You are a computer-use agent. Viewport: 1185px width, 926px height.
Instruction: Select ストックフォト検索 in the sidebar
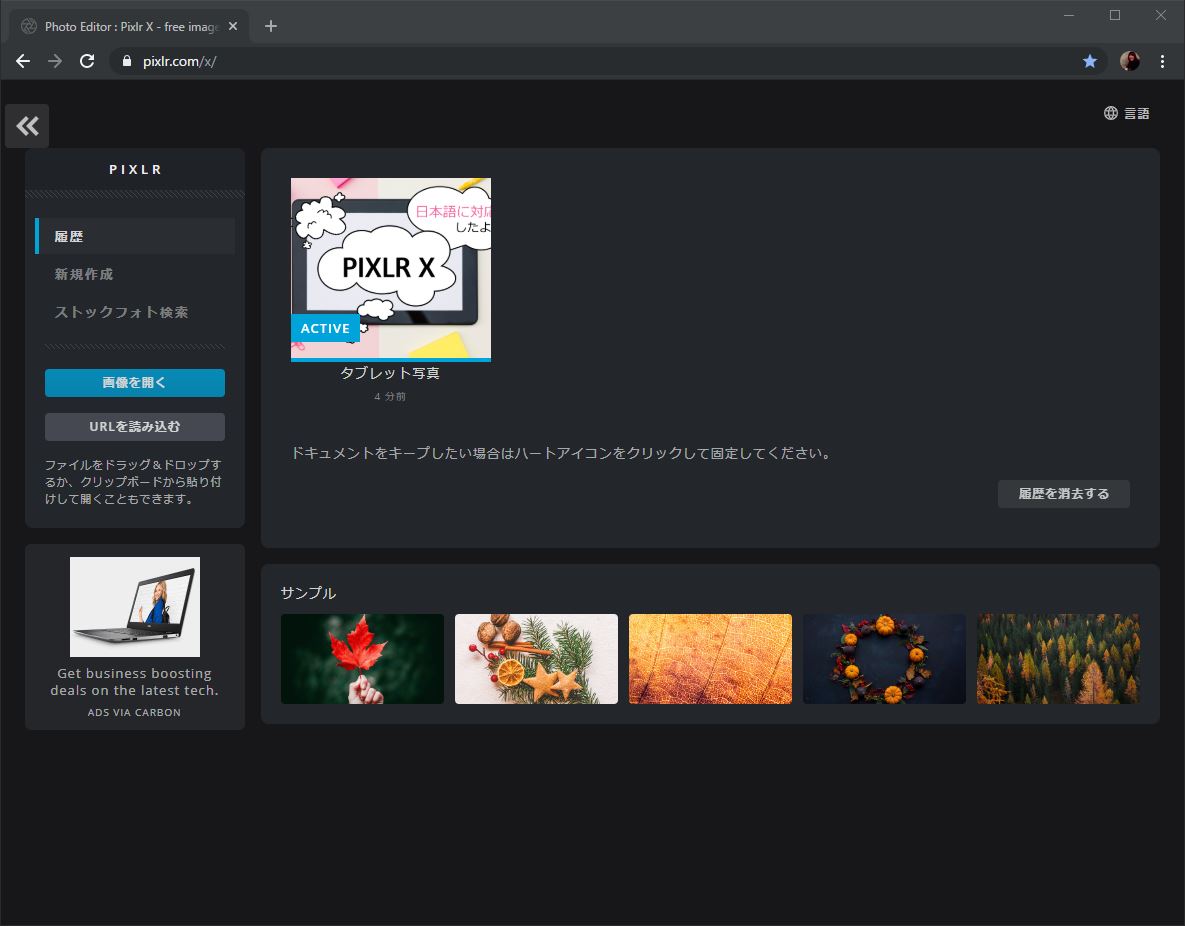coord(121,312)
